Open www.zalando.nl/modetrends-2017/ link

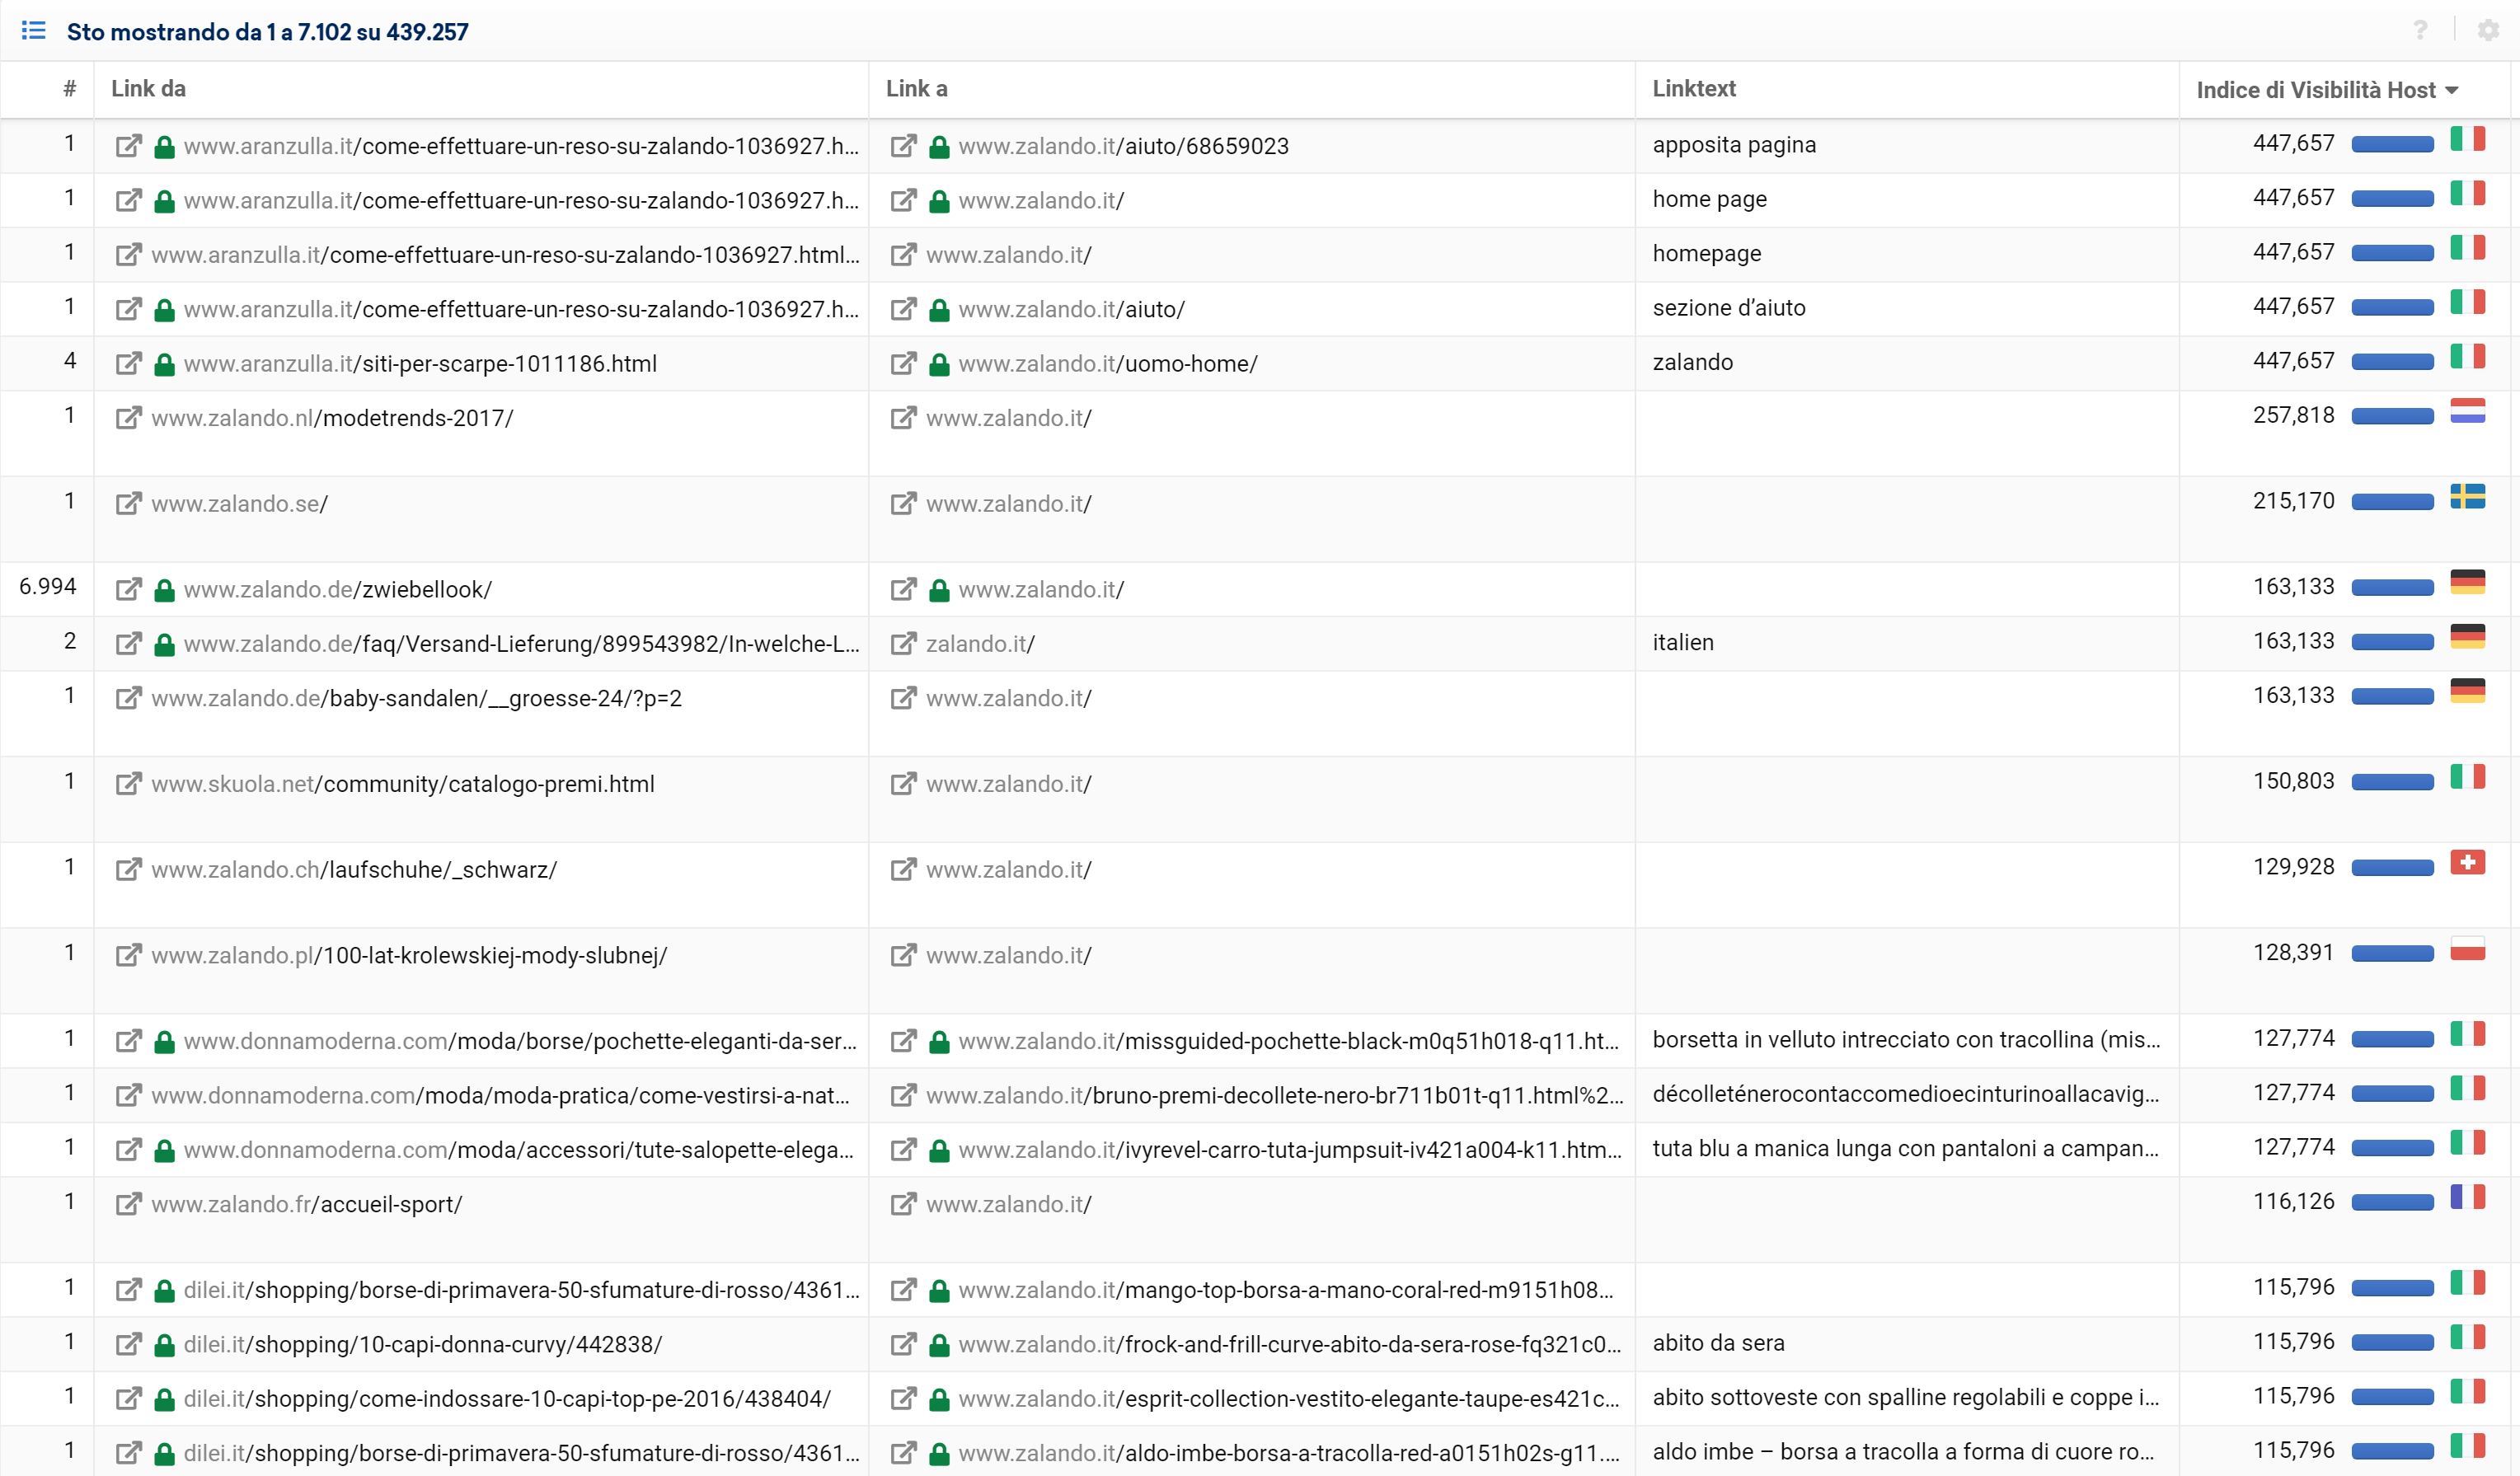(332, 417)
